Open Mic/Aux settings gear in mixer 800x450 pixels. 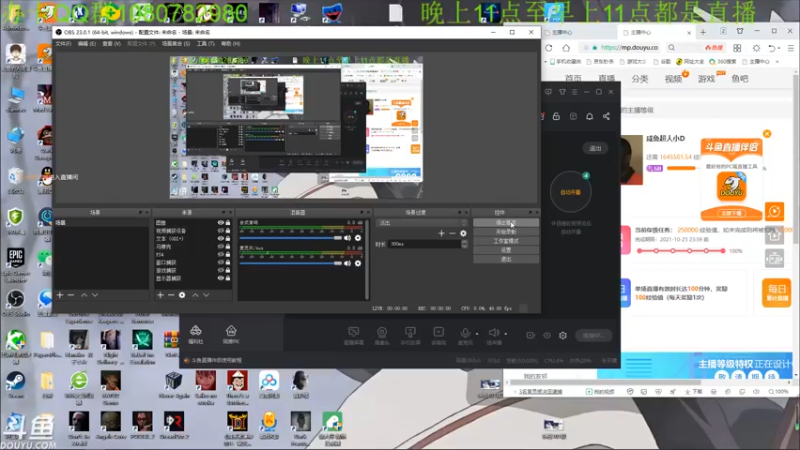[x=358, y=263]
